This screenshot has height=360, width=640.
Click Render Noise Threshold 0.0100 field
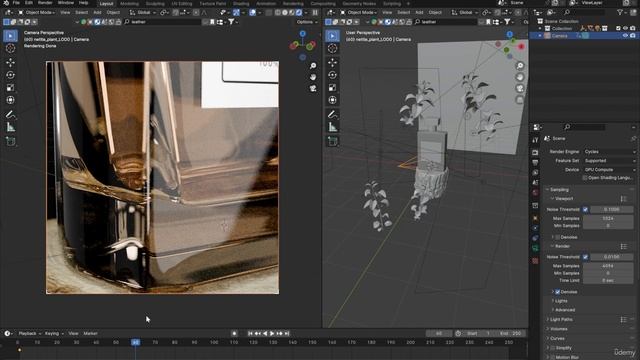pos(611,257)
